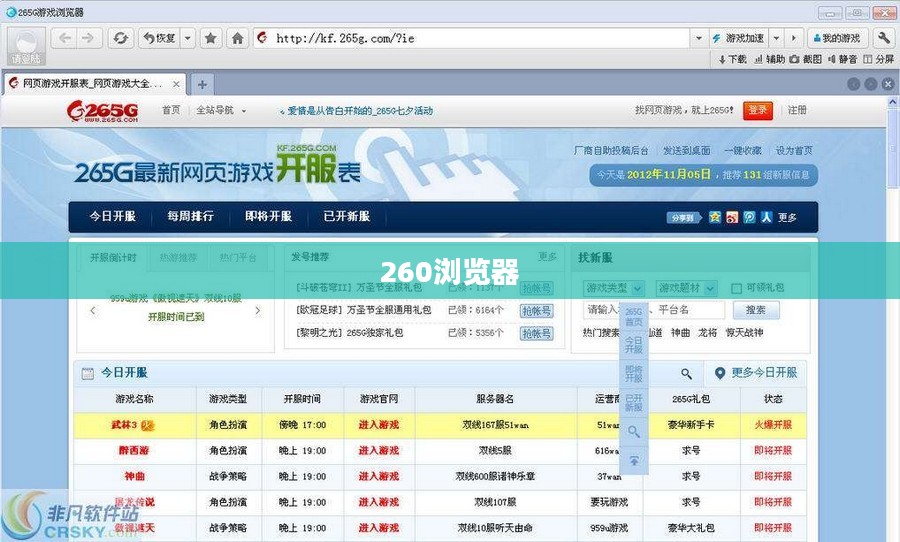Switch to the 热游推荐 tab

pos(178,257)
